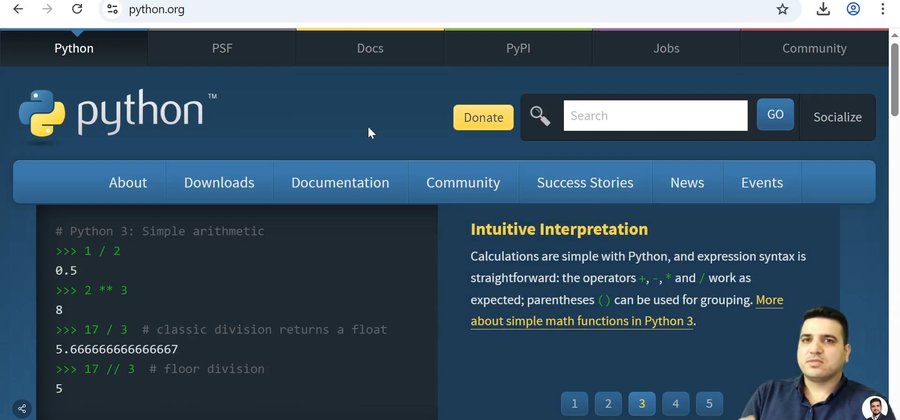Open the browser downloads icon

[823, 9]
